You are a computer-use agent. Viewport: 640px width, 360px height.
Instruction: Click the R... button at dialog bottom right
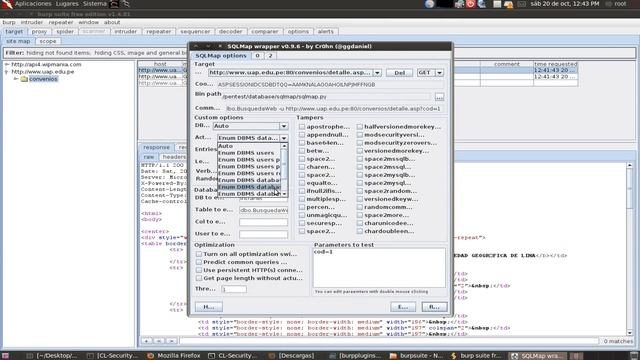434,307
